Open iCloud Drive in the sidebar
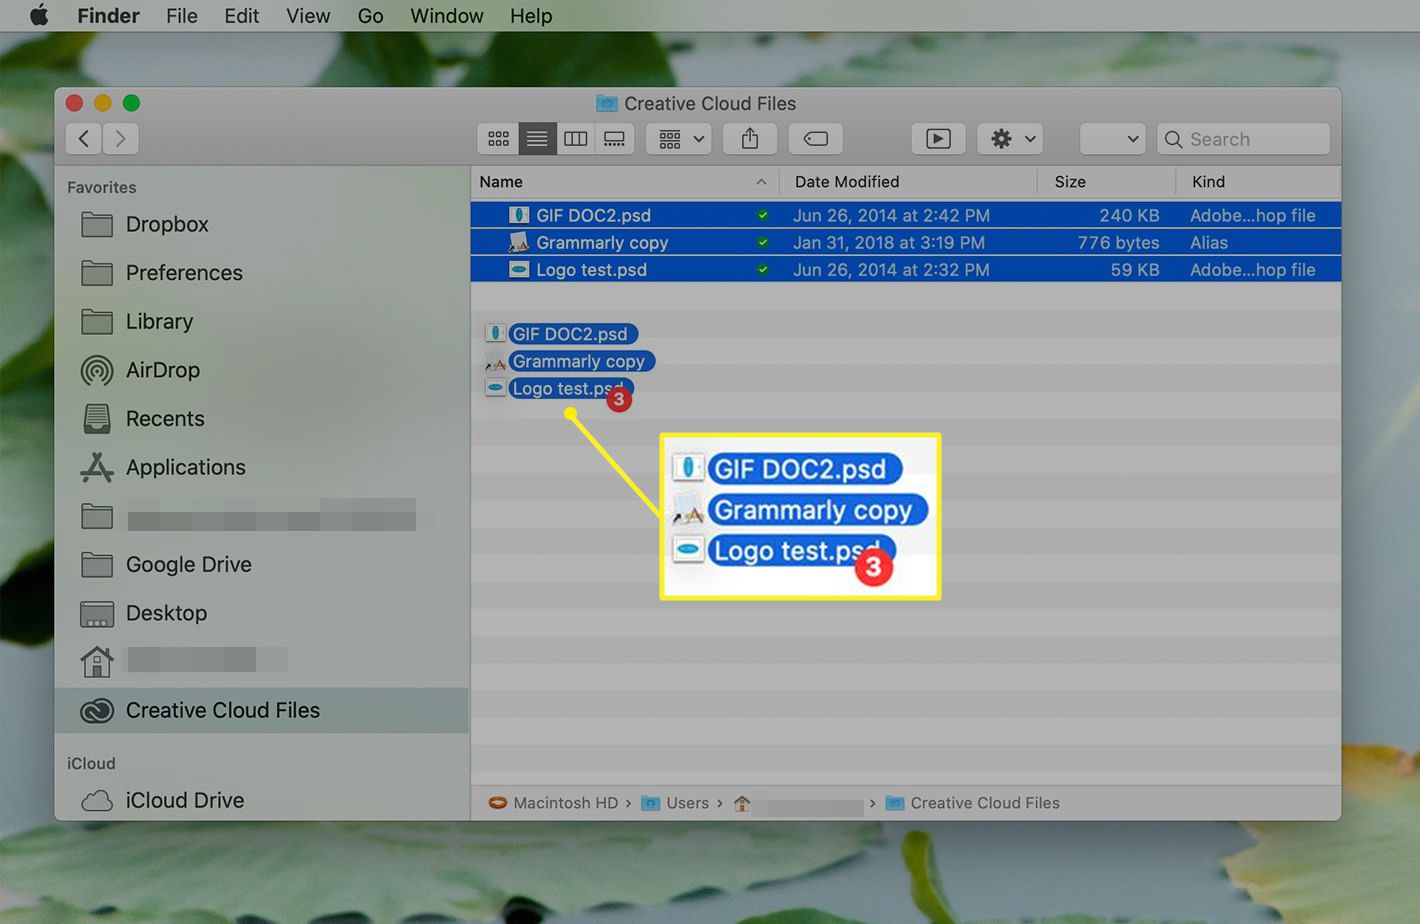This screenshot has height=924, width=1420. [185, 800]
